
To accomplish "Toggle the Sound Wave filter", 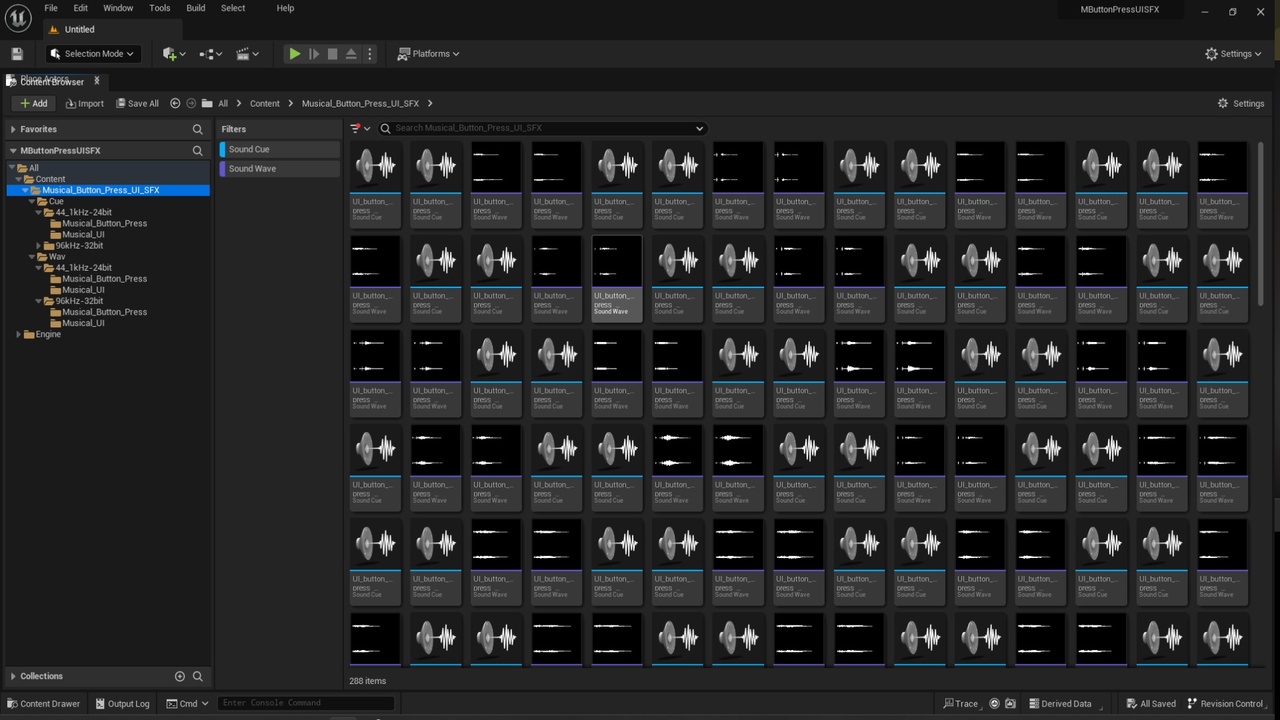I will [x=279, y=169].
